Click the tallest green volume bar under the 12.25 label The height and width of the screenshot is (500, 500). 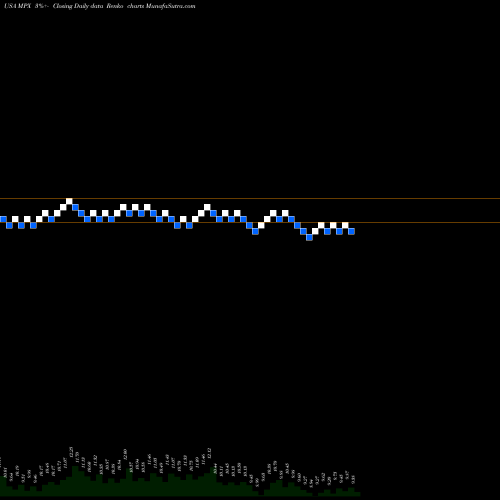[x=75, y=481]
